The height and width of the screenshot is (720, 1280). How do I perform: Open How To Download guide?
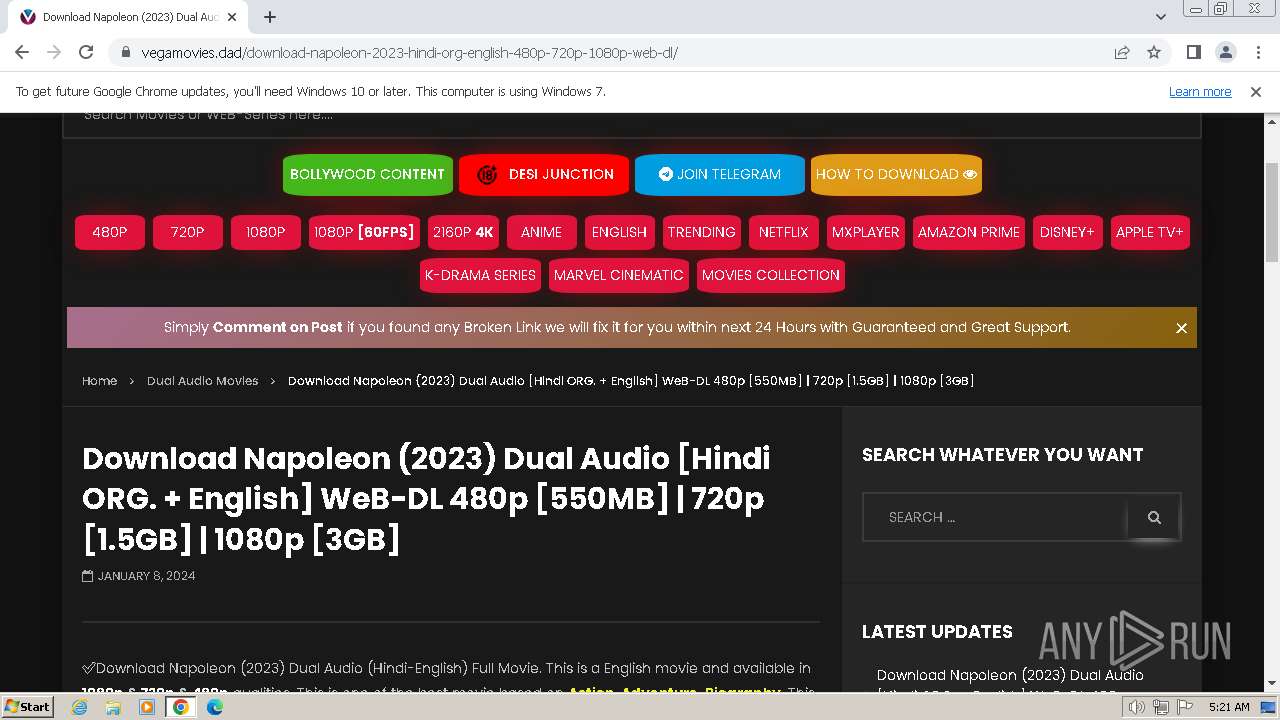pos(896,174)
